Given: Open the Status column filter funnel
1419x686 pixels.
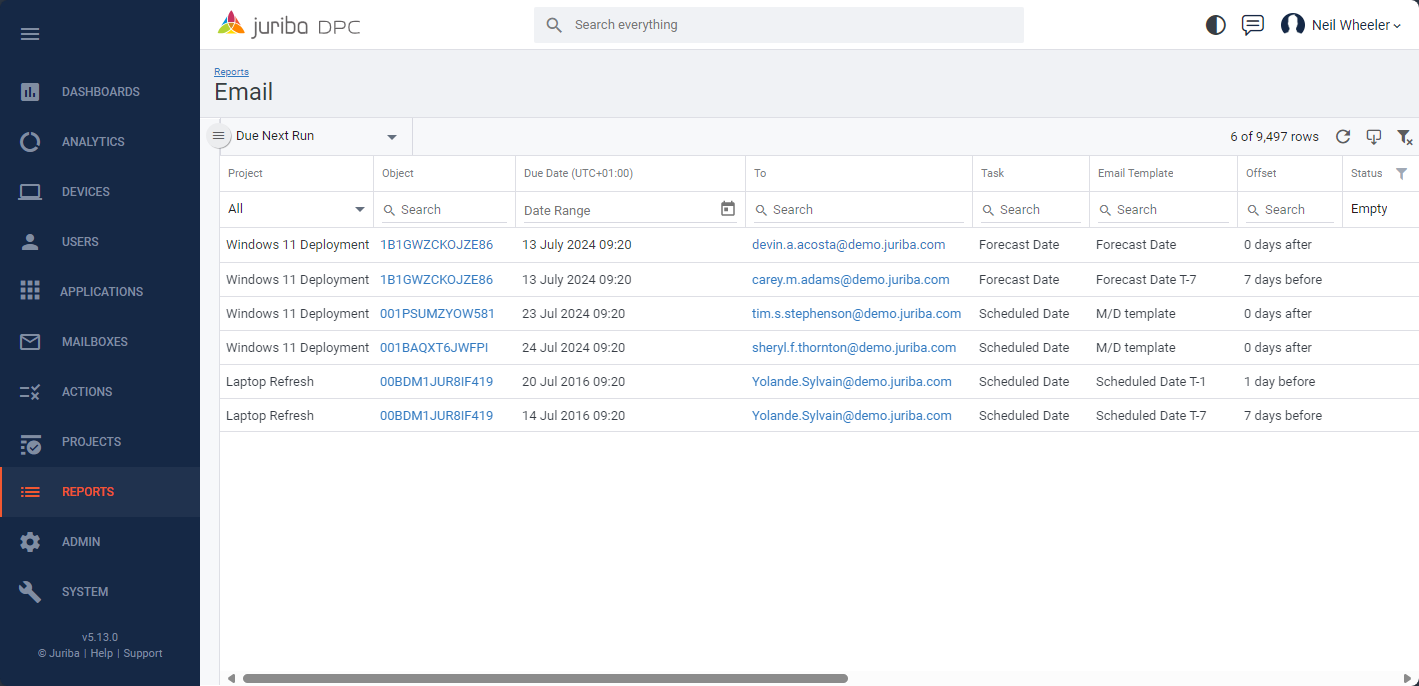Looking at the screenshot, I should [1402, 173].
